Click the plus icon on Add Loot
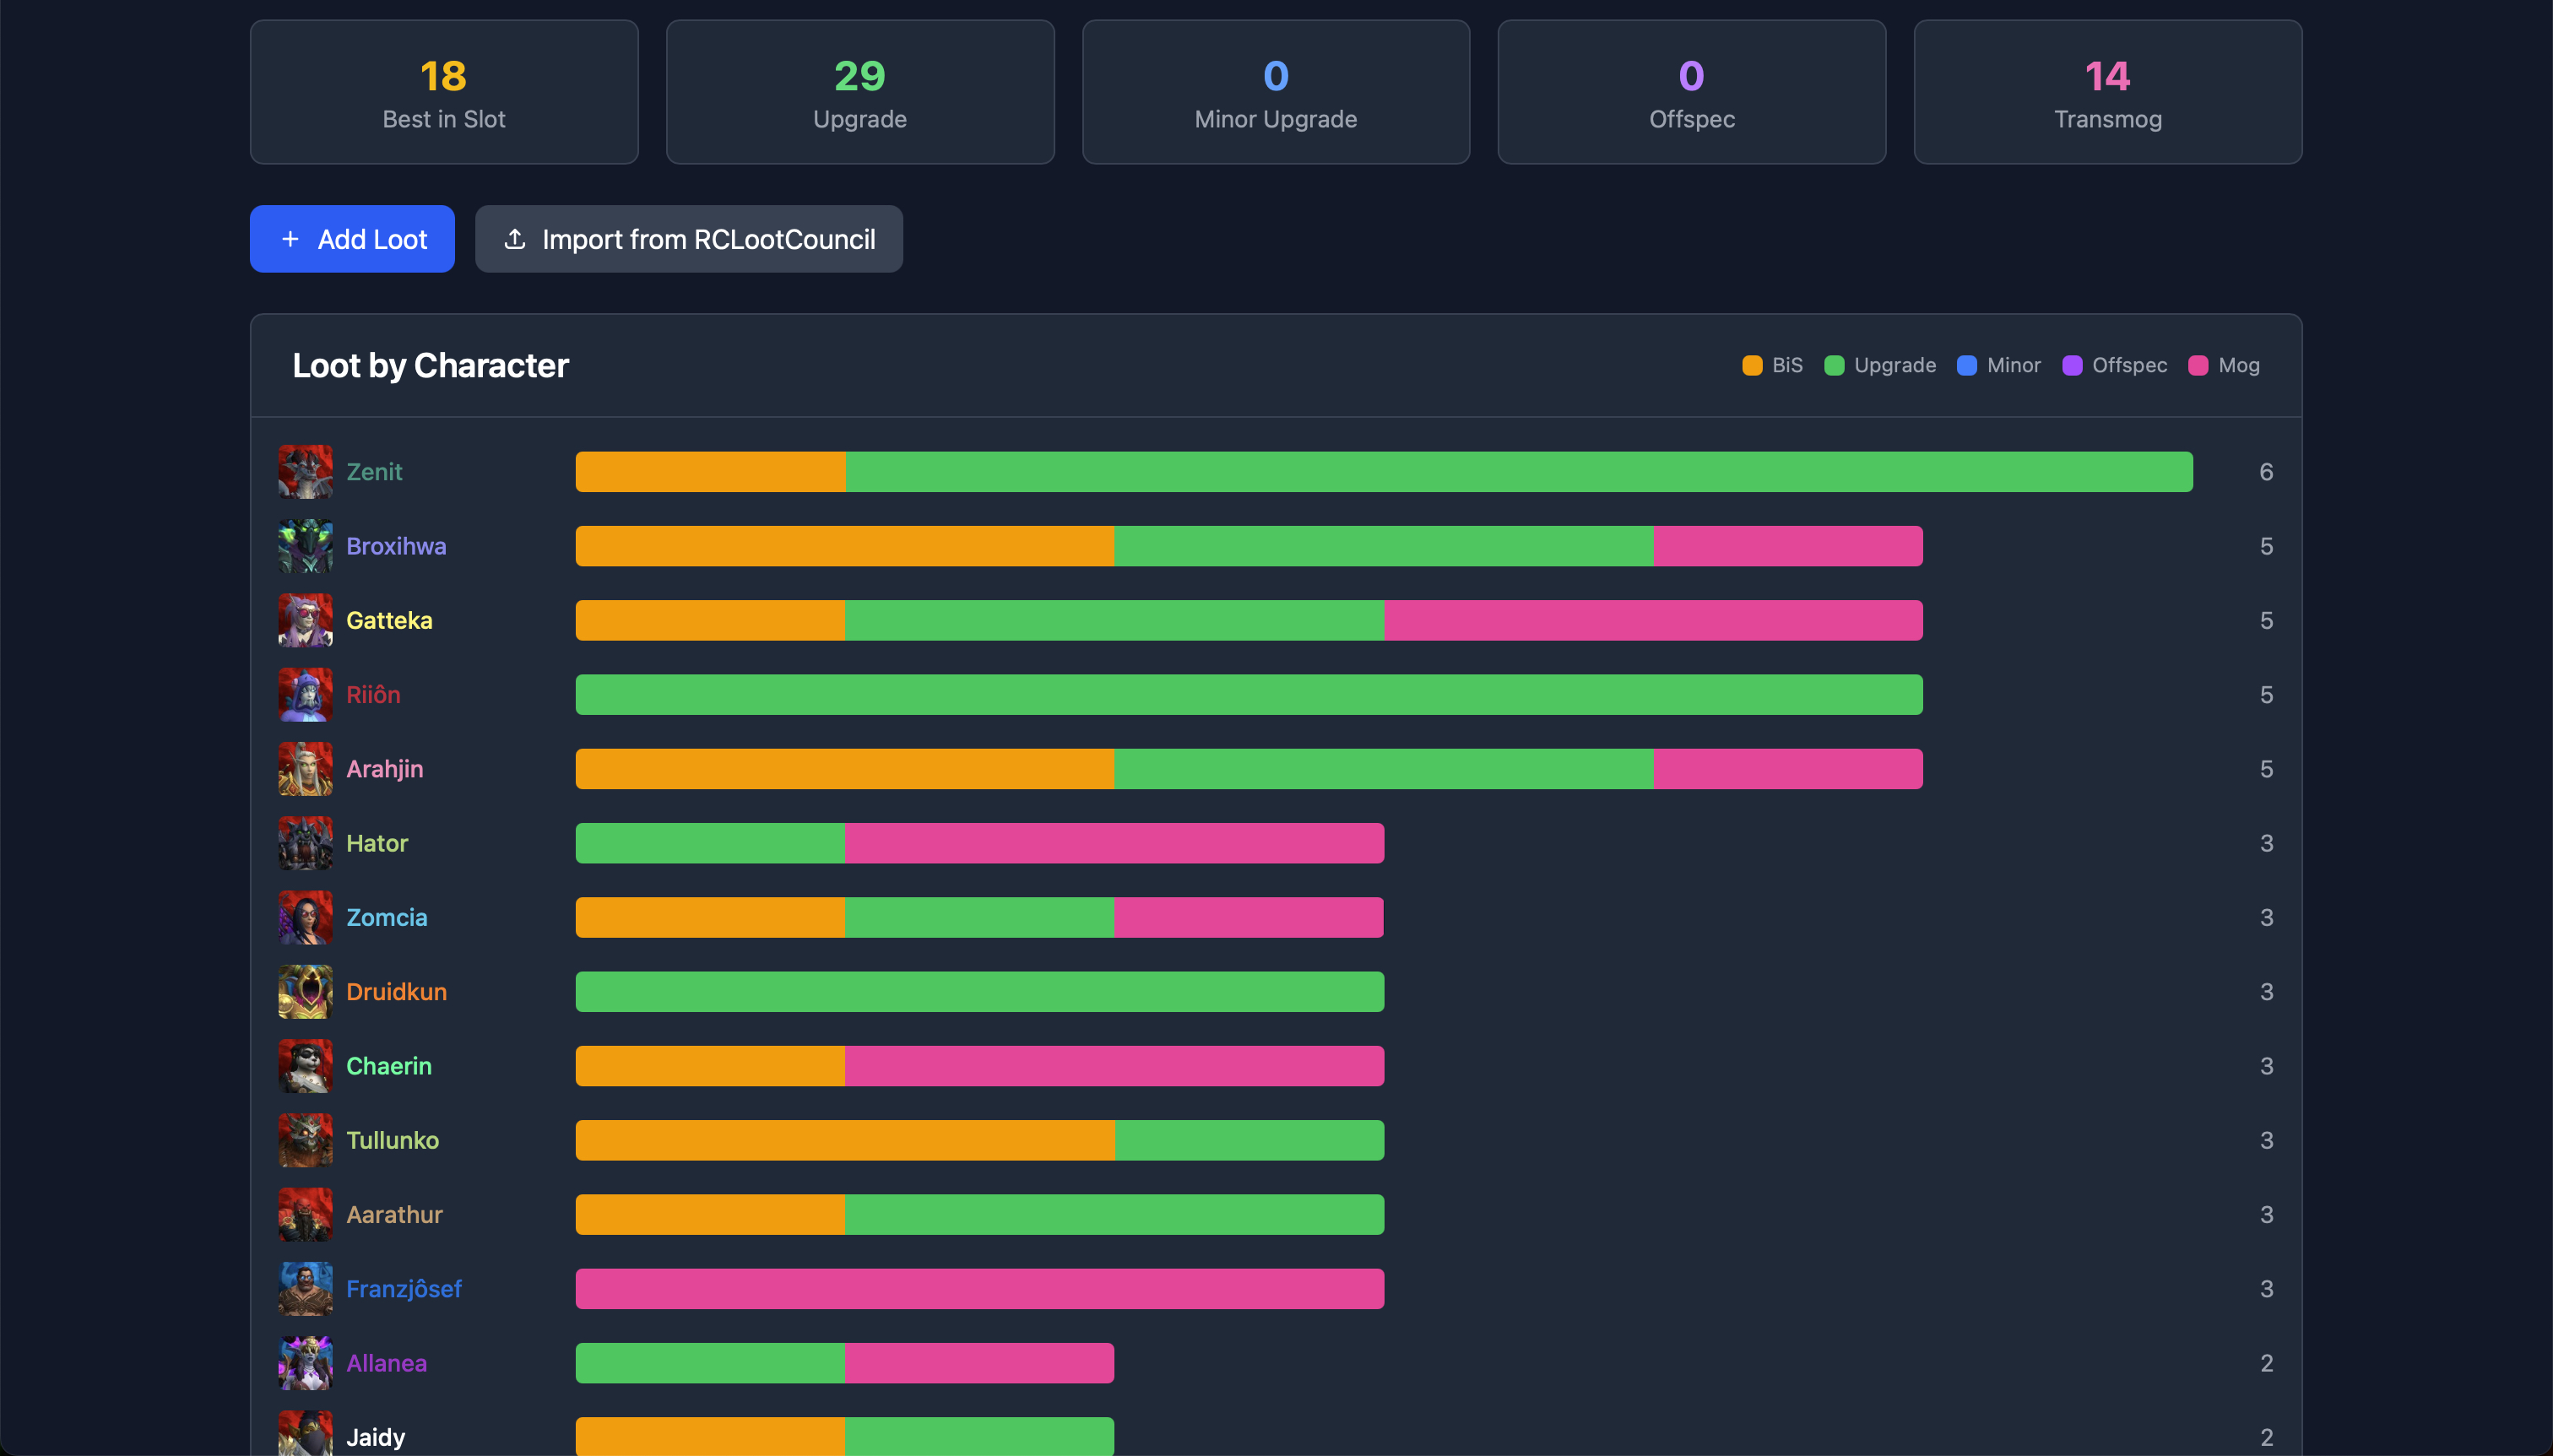 [x=290, y=239]
